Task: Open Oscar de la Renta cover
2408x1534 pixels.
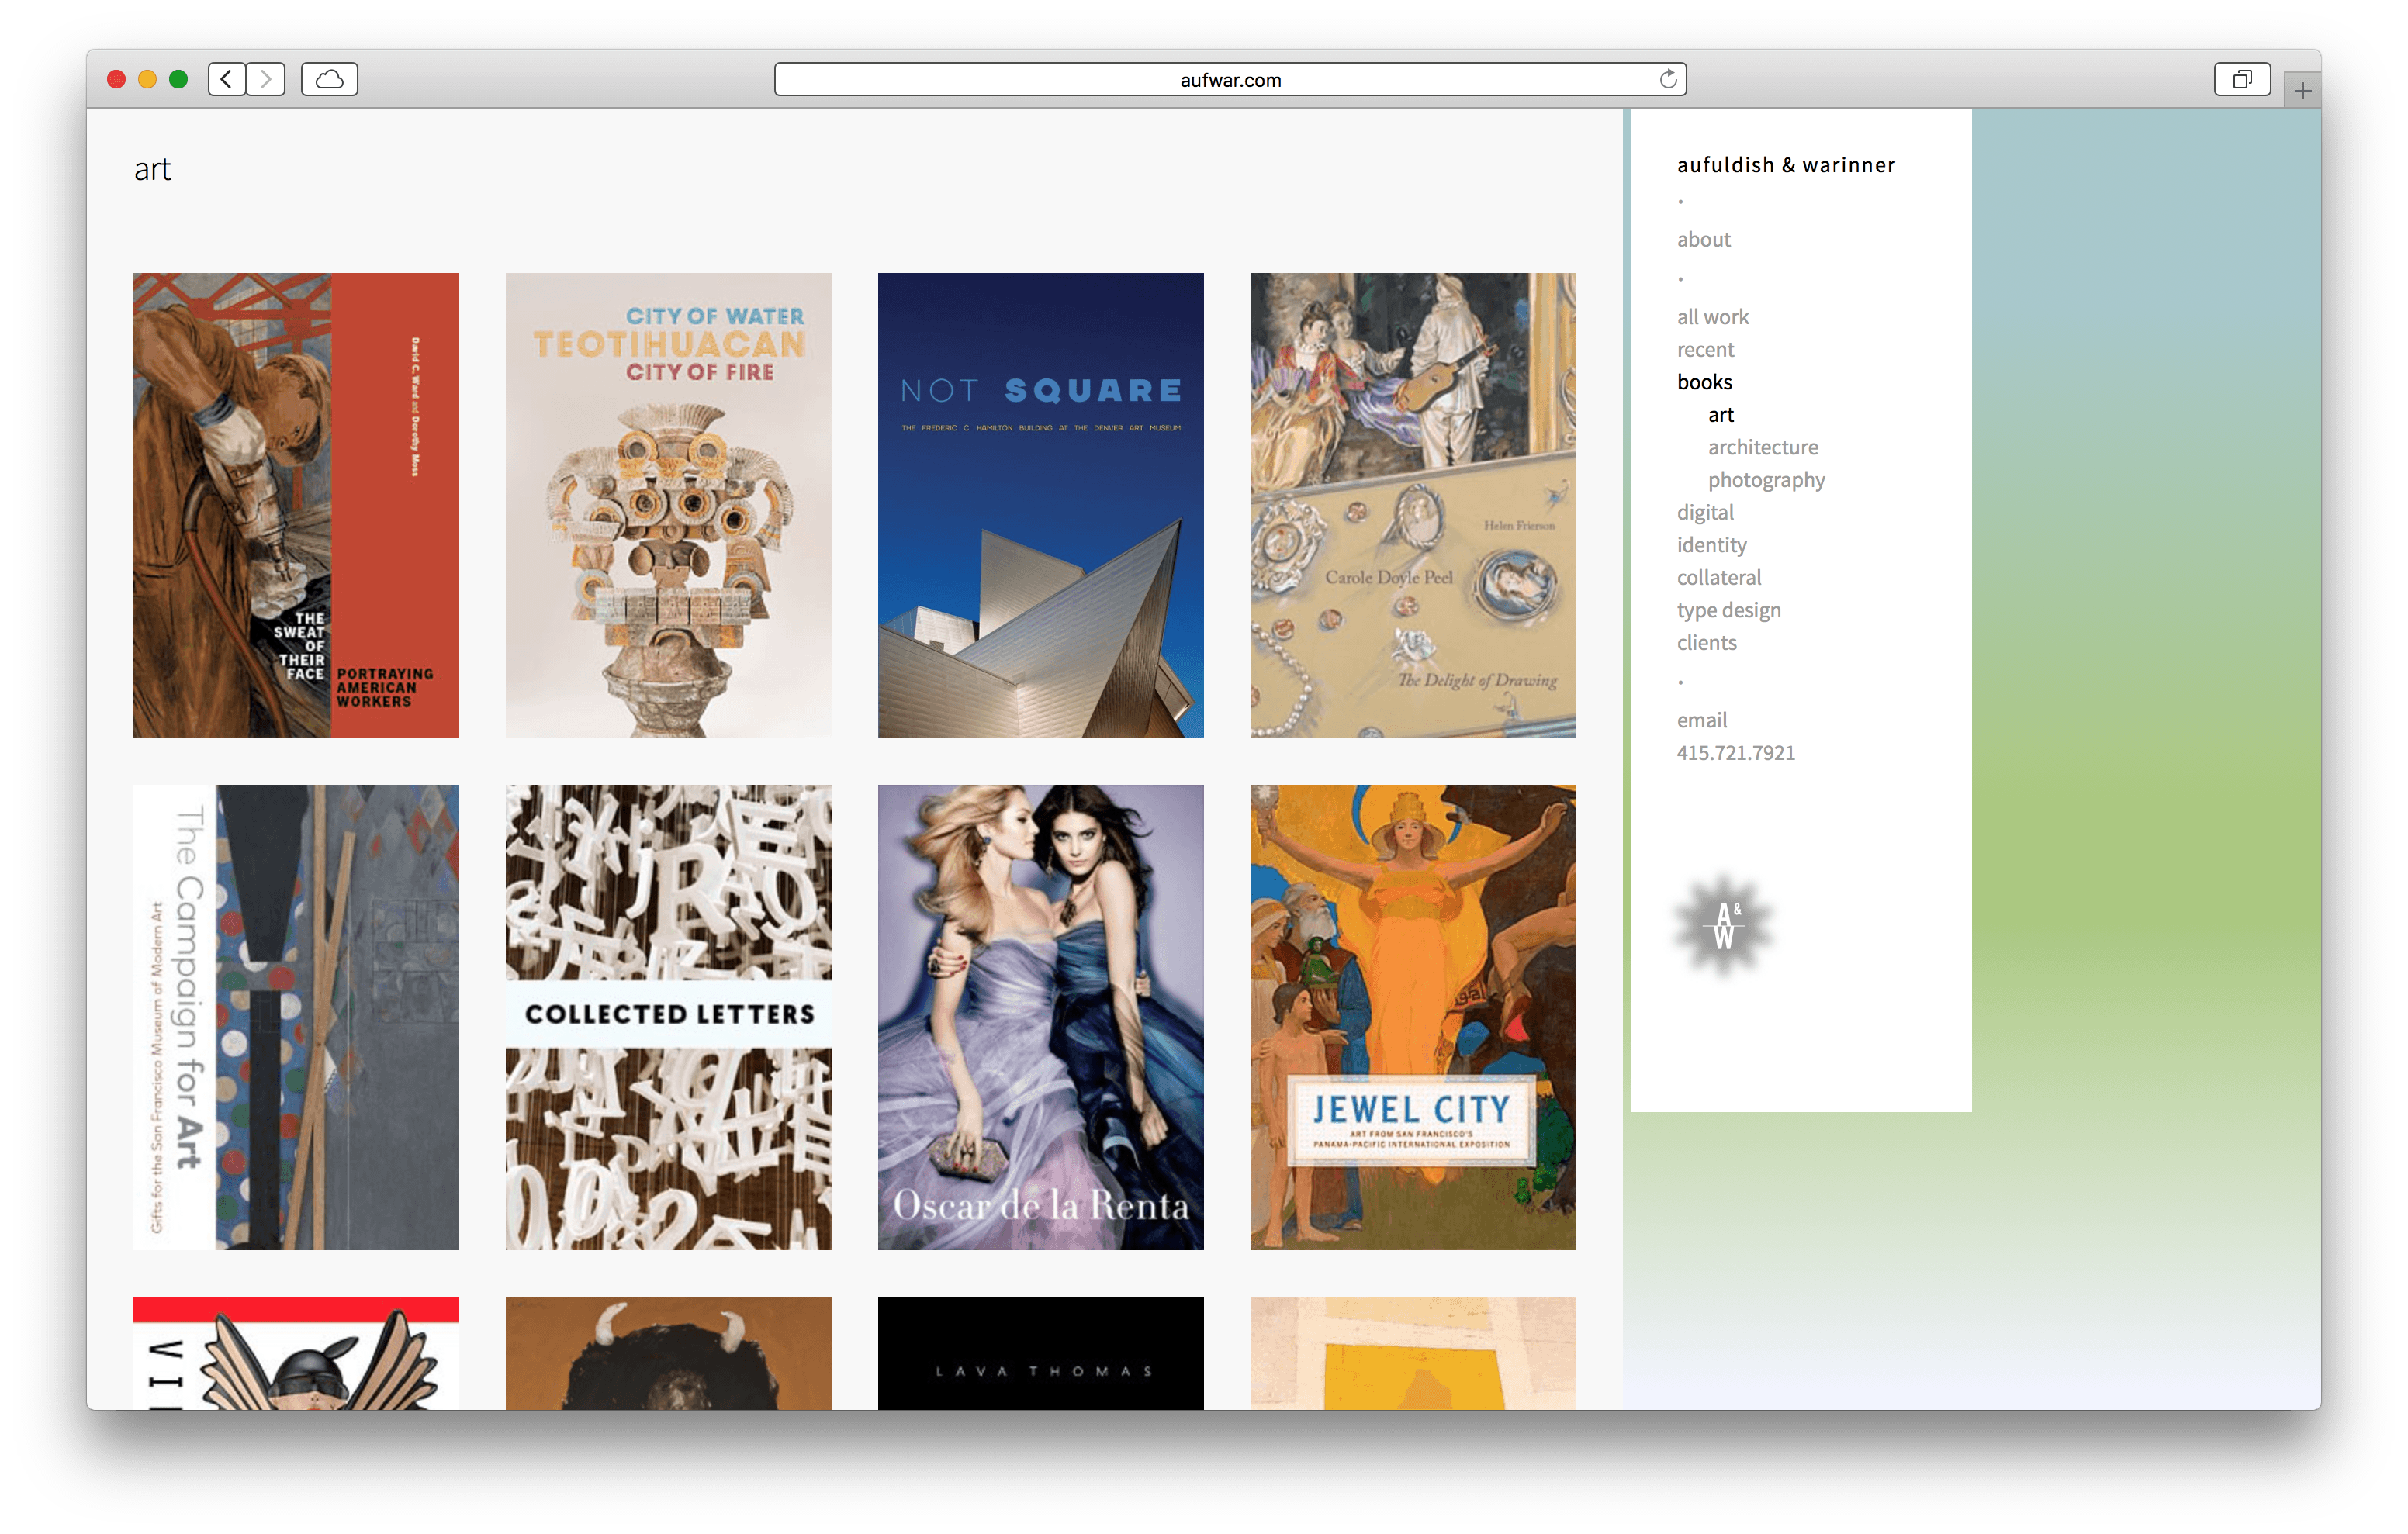Action: point(1040,1017)
